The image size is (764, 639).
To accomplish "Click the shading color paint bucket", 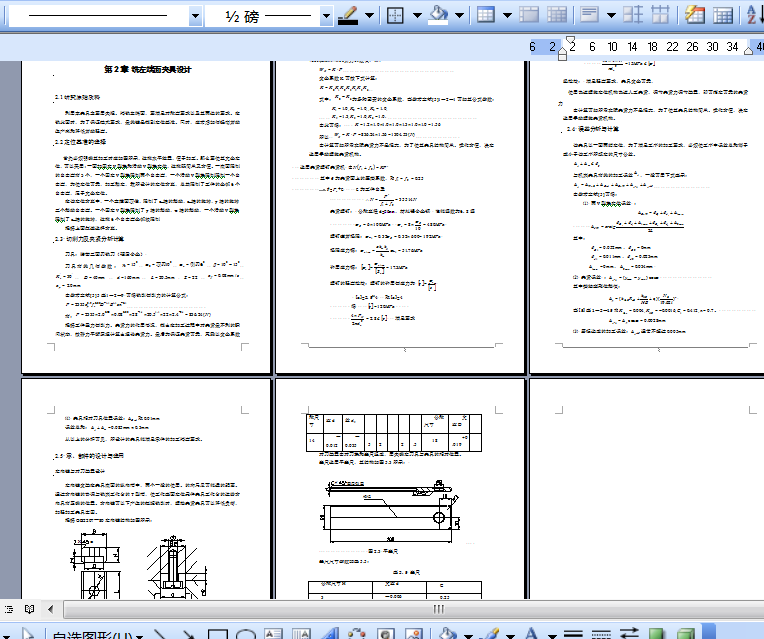I will click(438, 16).
